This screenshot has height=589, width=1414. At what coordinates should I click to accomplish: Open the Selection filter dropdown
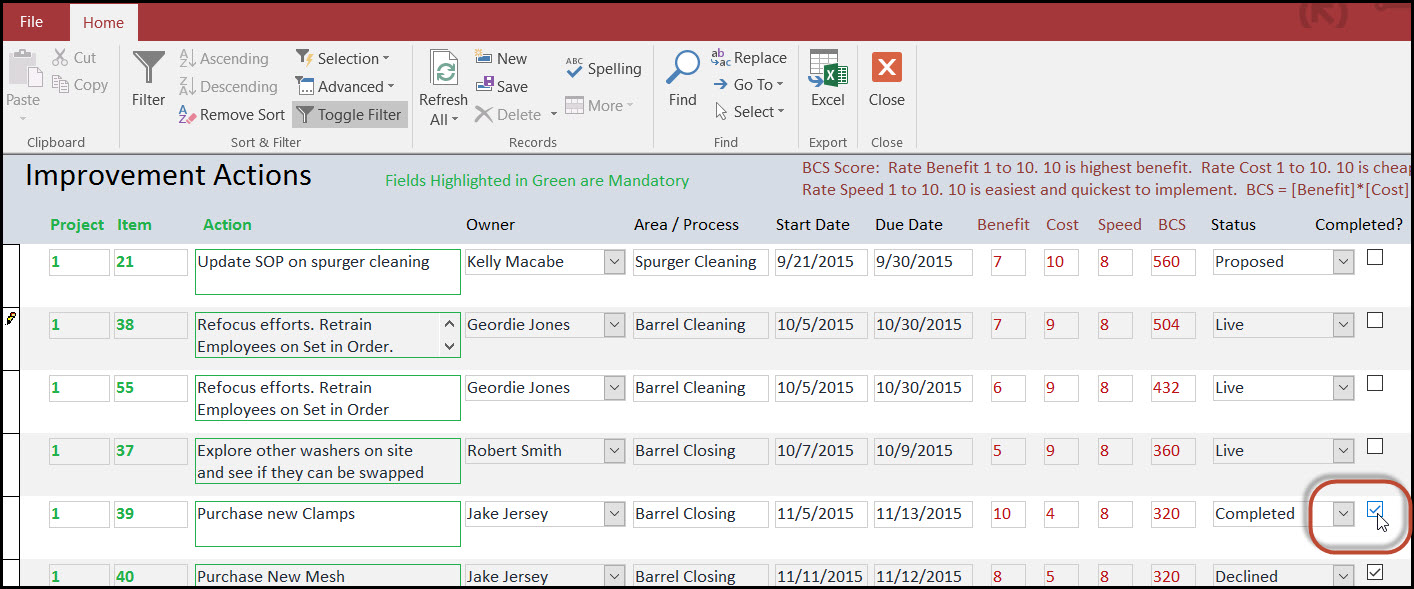[x=342, y=59]
